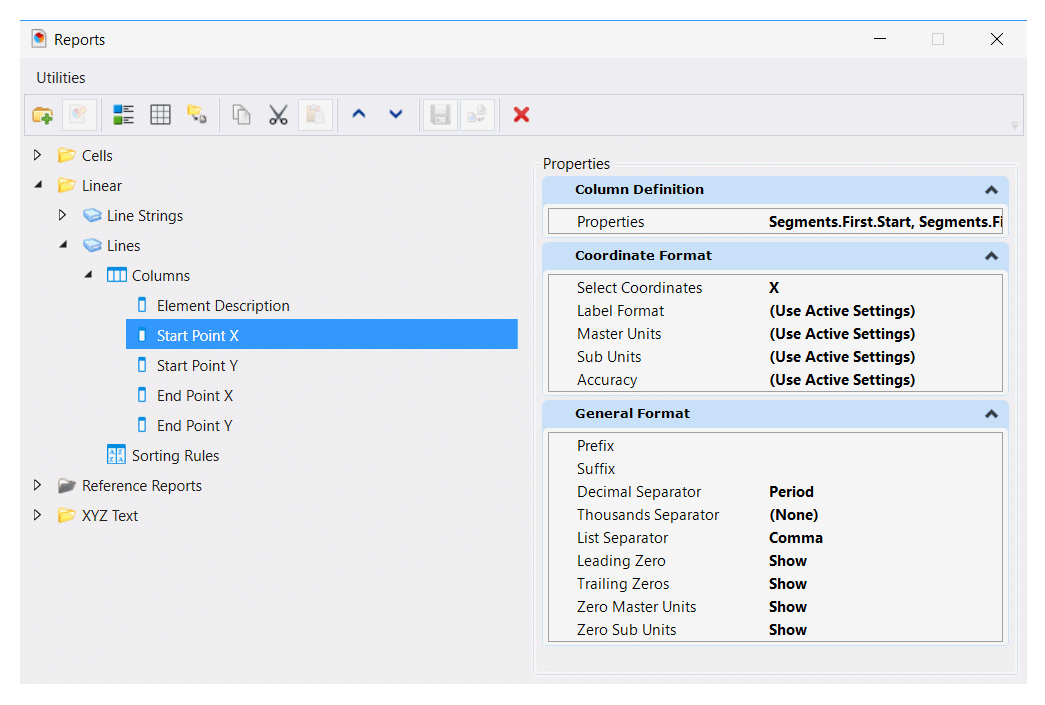Delete the selected item with red X
The height and width of the screenshot is (705, 1045).
(x=521, y=115)
